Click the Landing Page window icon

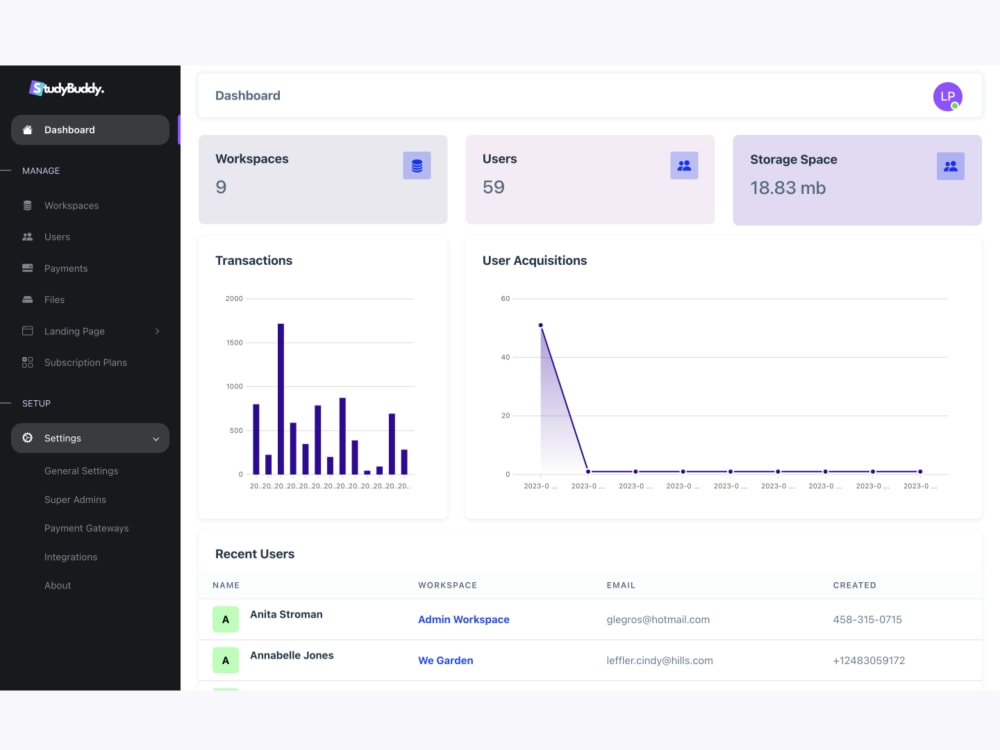(x=27, y=330)
